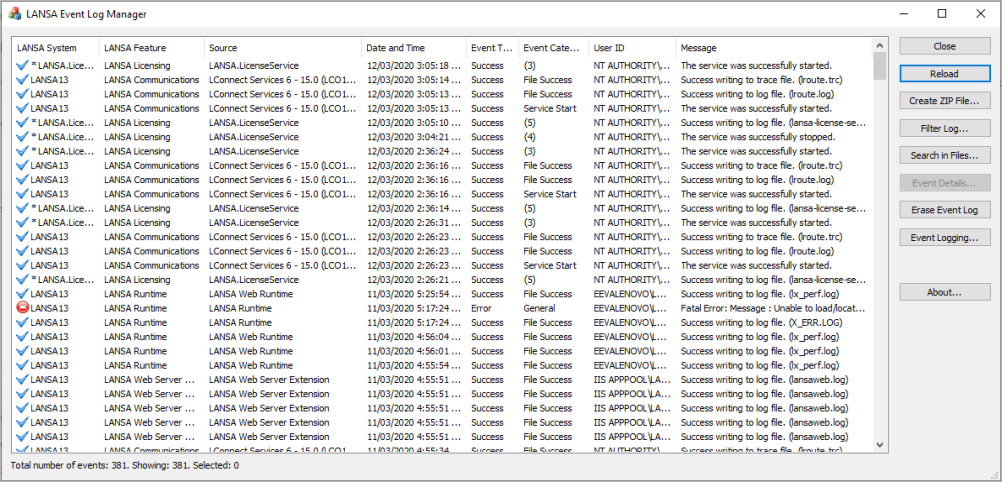The width and height of the screenshot is (1002, 482).
Task: Click the LANSA app icon in title bar
Action: click(14, 13)
